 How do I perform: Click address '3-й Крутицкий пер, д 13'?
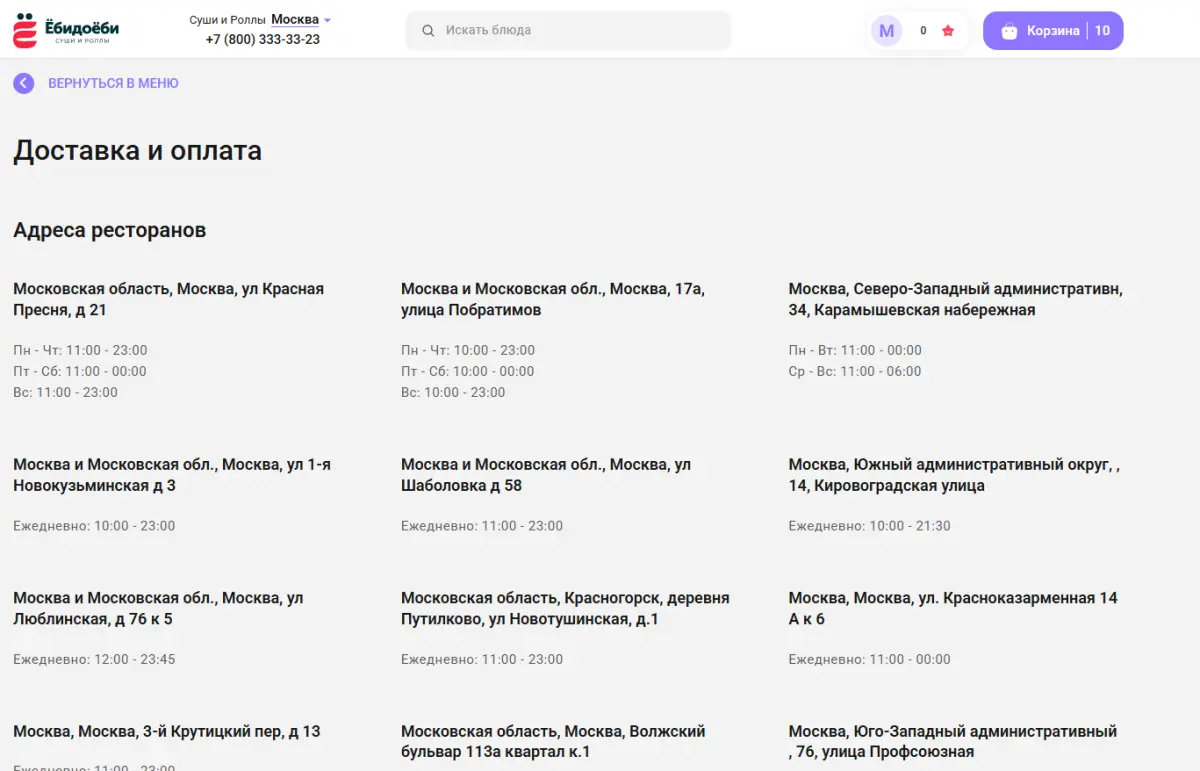(167, 732)
